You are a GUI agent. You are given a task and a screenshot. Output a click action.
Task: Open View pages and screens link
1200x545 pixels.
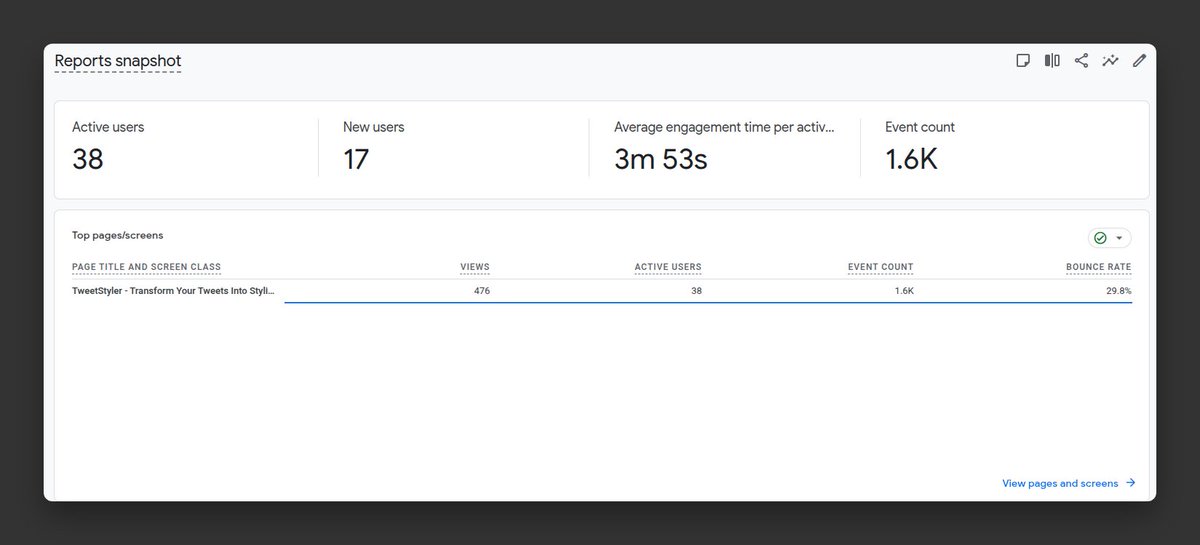point(1069,483)
